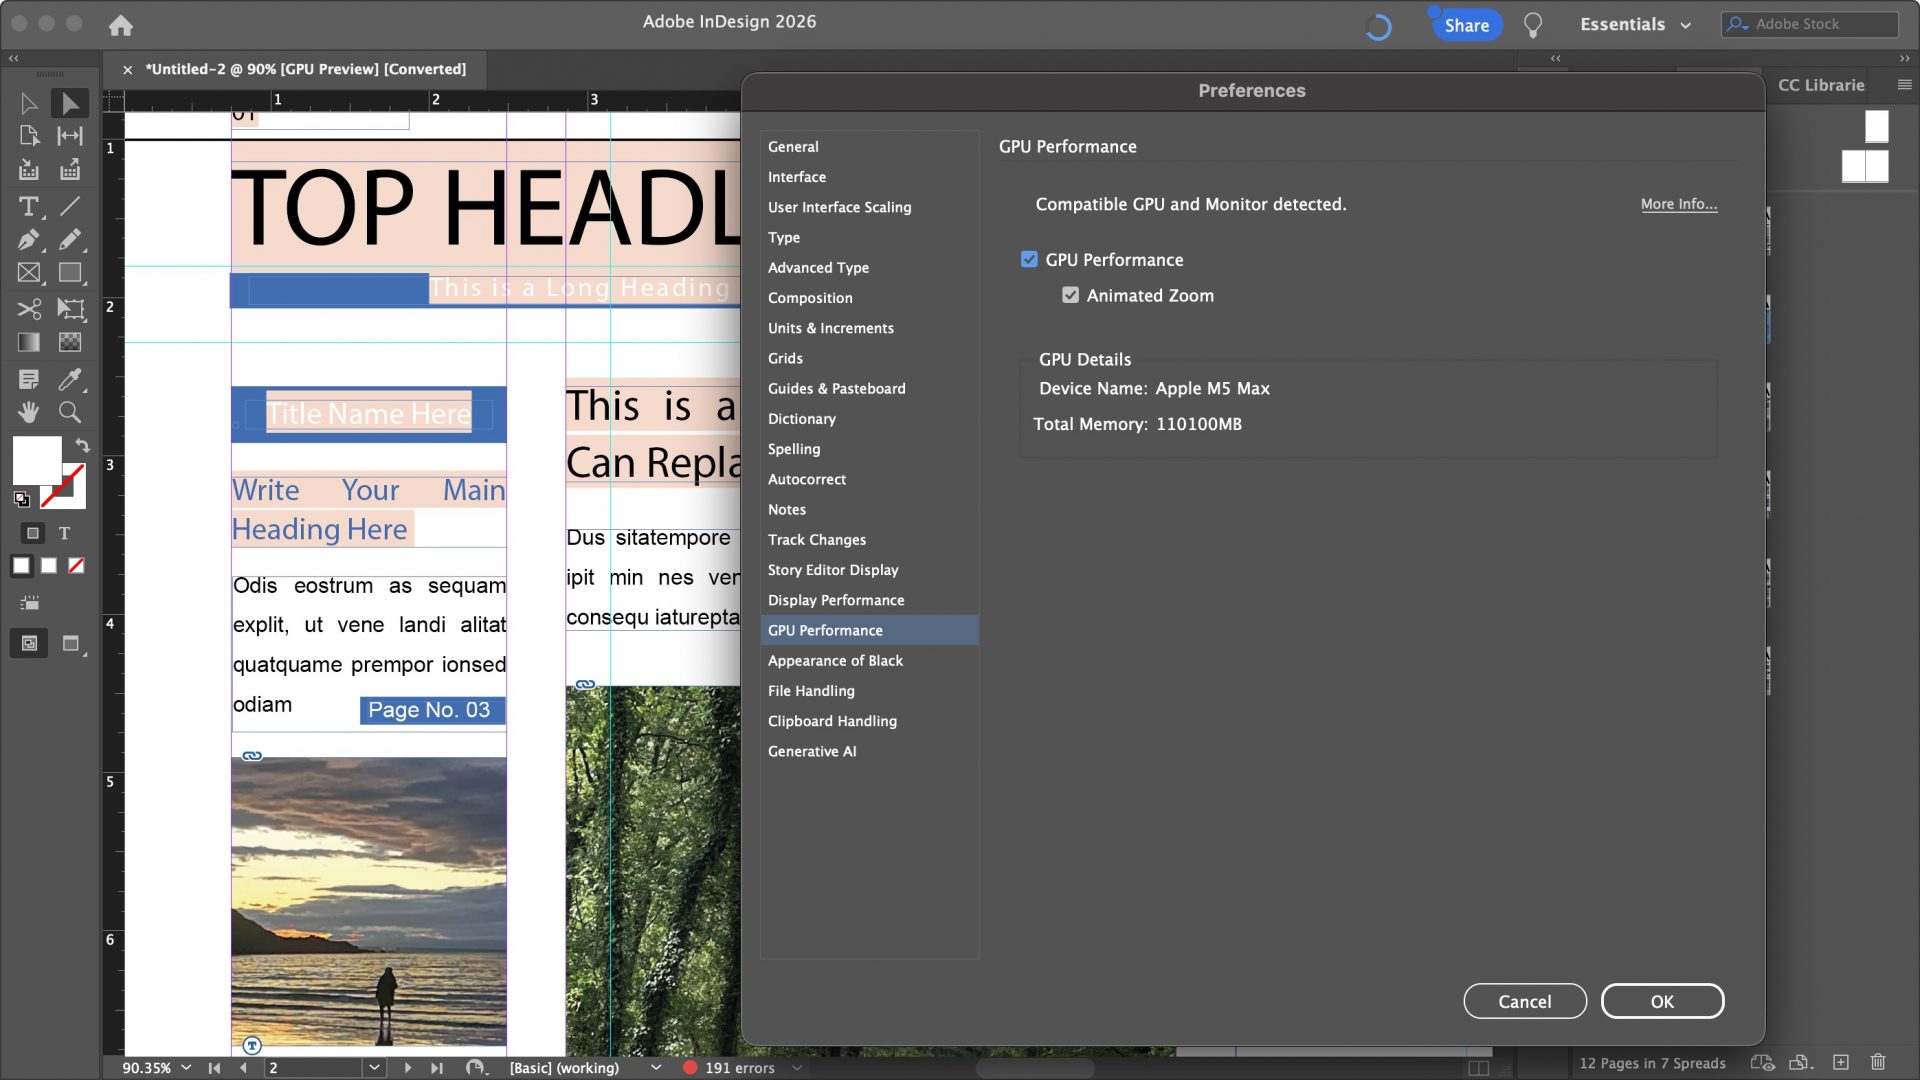Select the Eyedropper tool
This screenshot has height=1080, width=1920.
click(x=69, y=379)
